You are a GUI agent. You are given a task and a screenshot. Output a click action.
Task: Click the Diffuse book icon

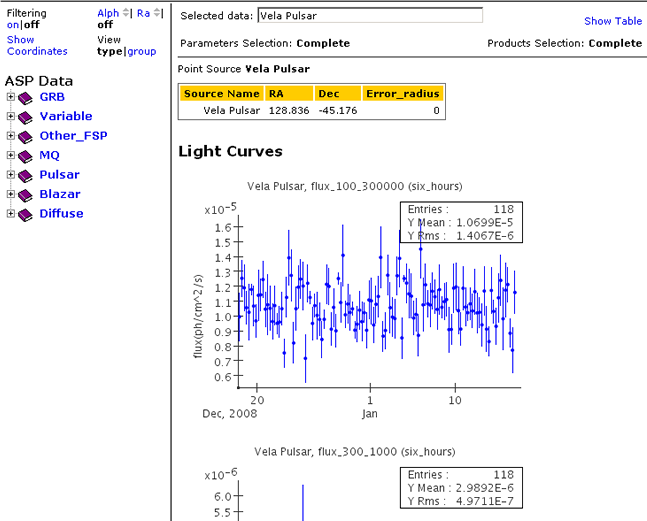[x=25, y=215]
